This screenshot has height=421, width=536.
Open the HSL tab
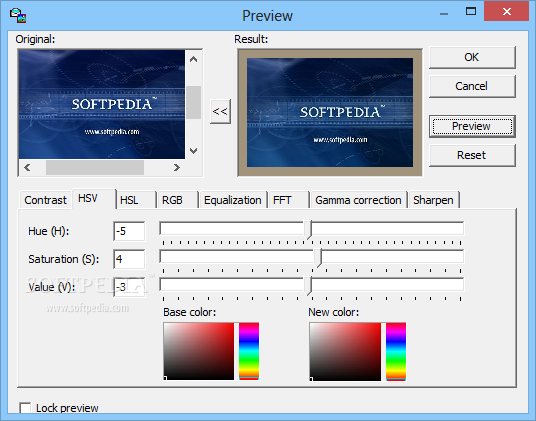click(136, 200)
